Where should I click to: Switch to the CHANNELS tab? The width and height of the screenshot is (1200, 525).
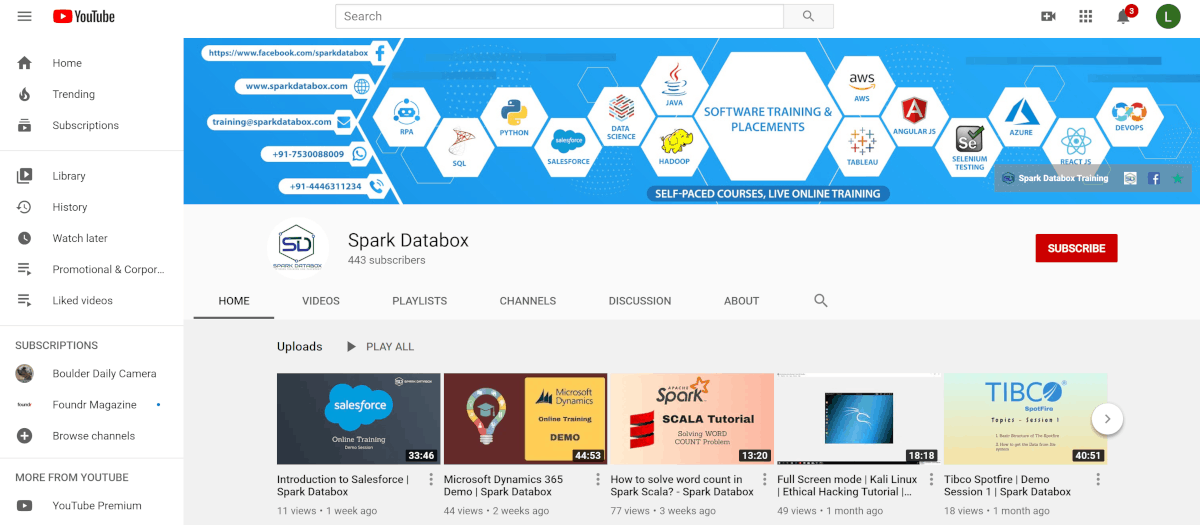[528, 300]
